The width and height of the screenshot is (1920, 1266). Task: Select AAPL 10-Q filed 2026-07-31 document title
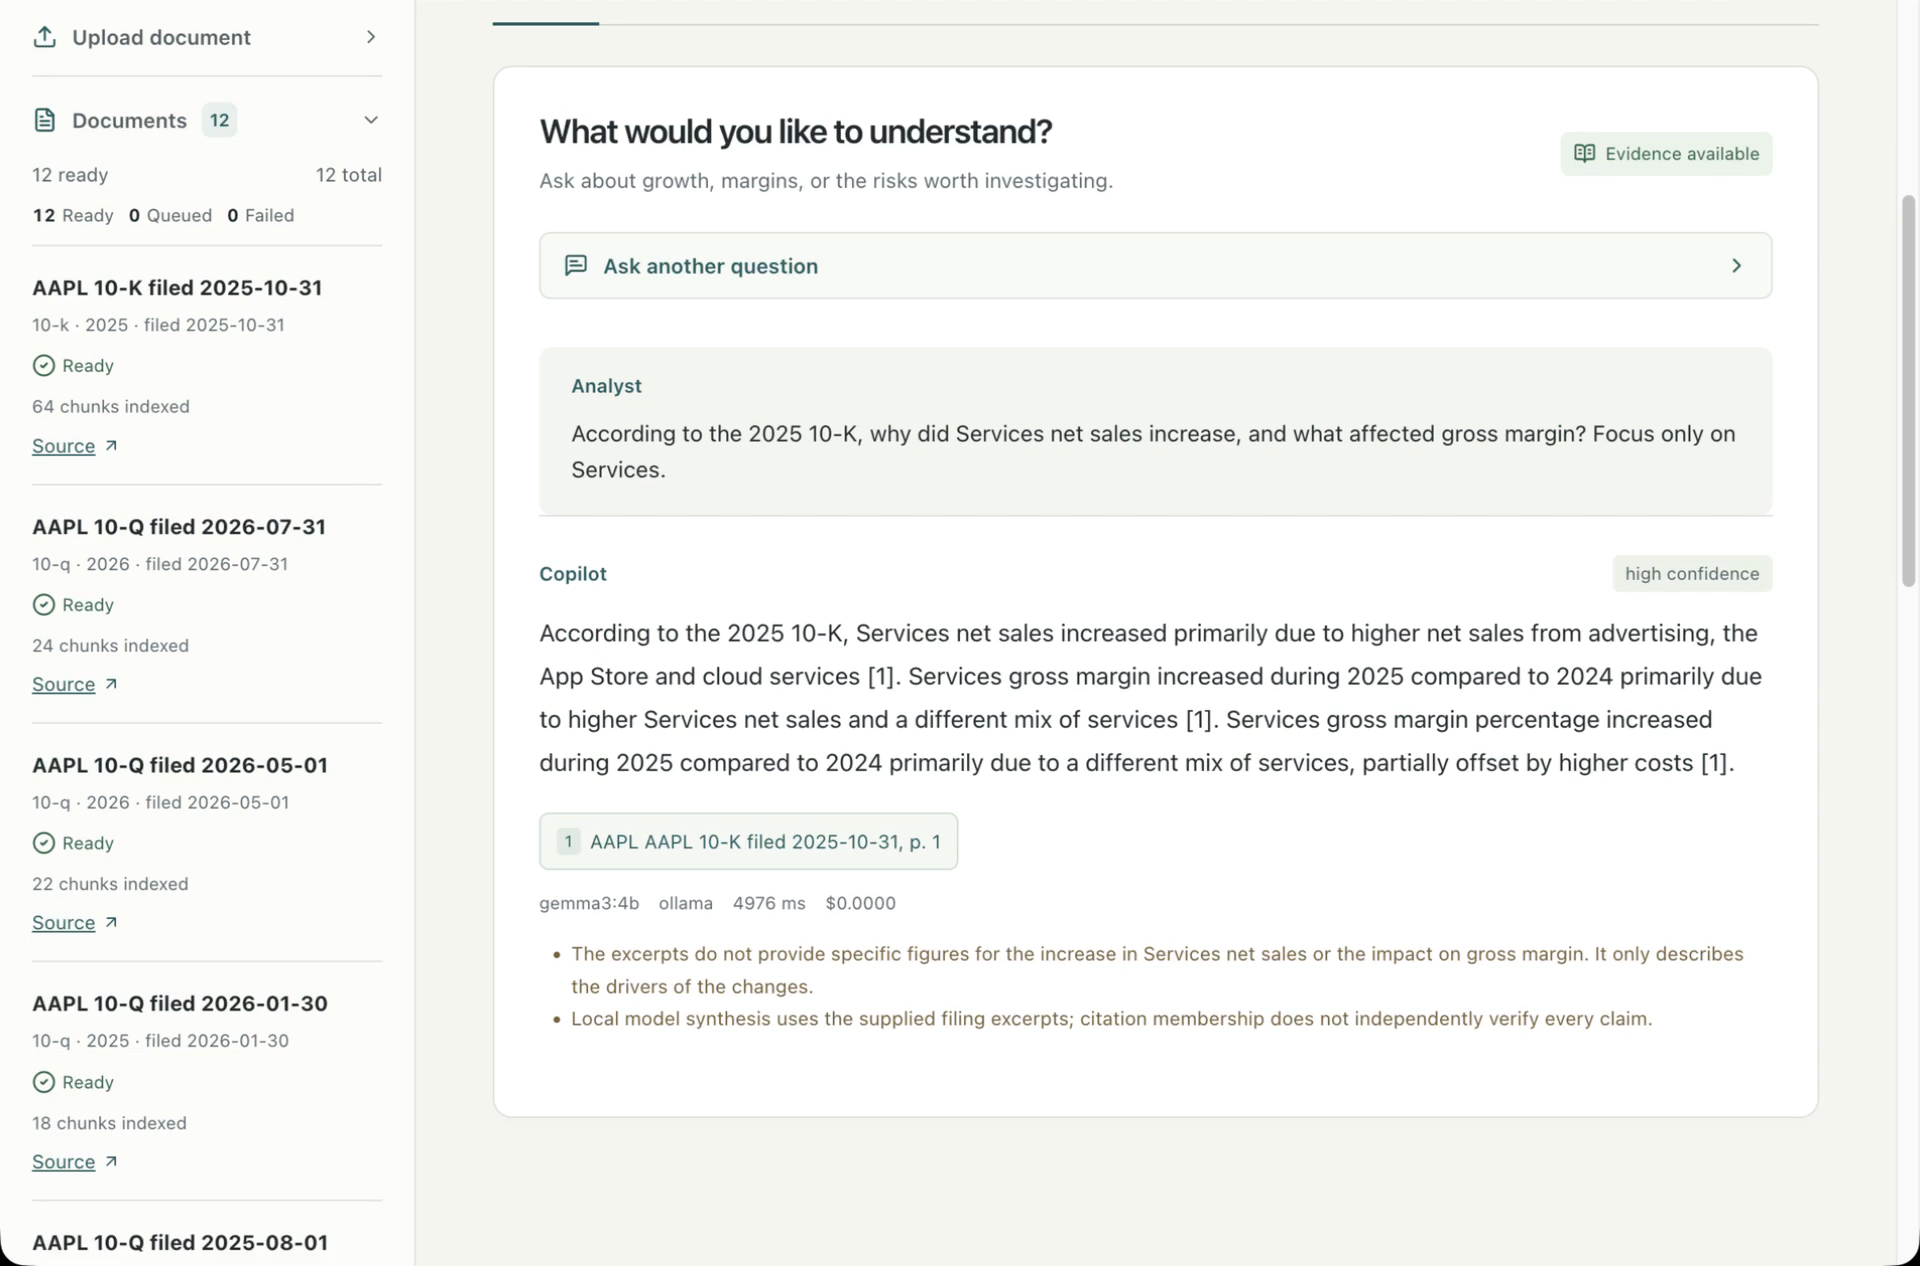tap(179, 527)
